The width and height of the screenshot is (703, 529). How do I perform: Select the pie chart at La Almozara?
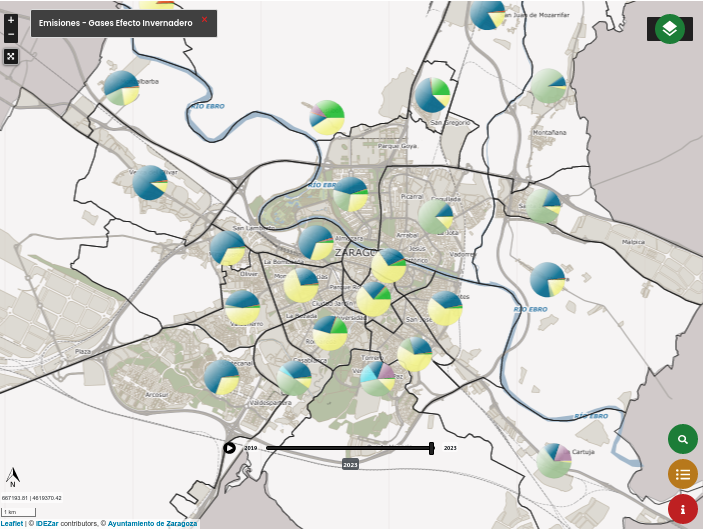point(316,243)
